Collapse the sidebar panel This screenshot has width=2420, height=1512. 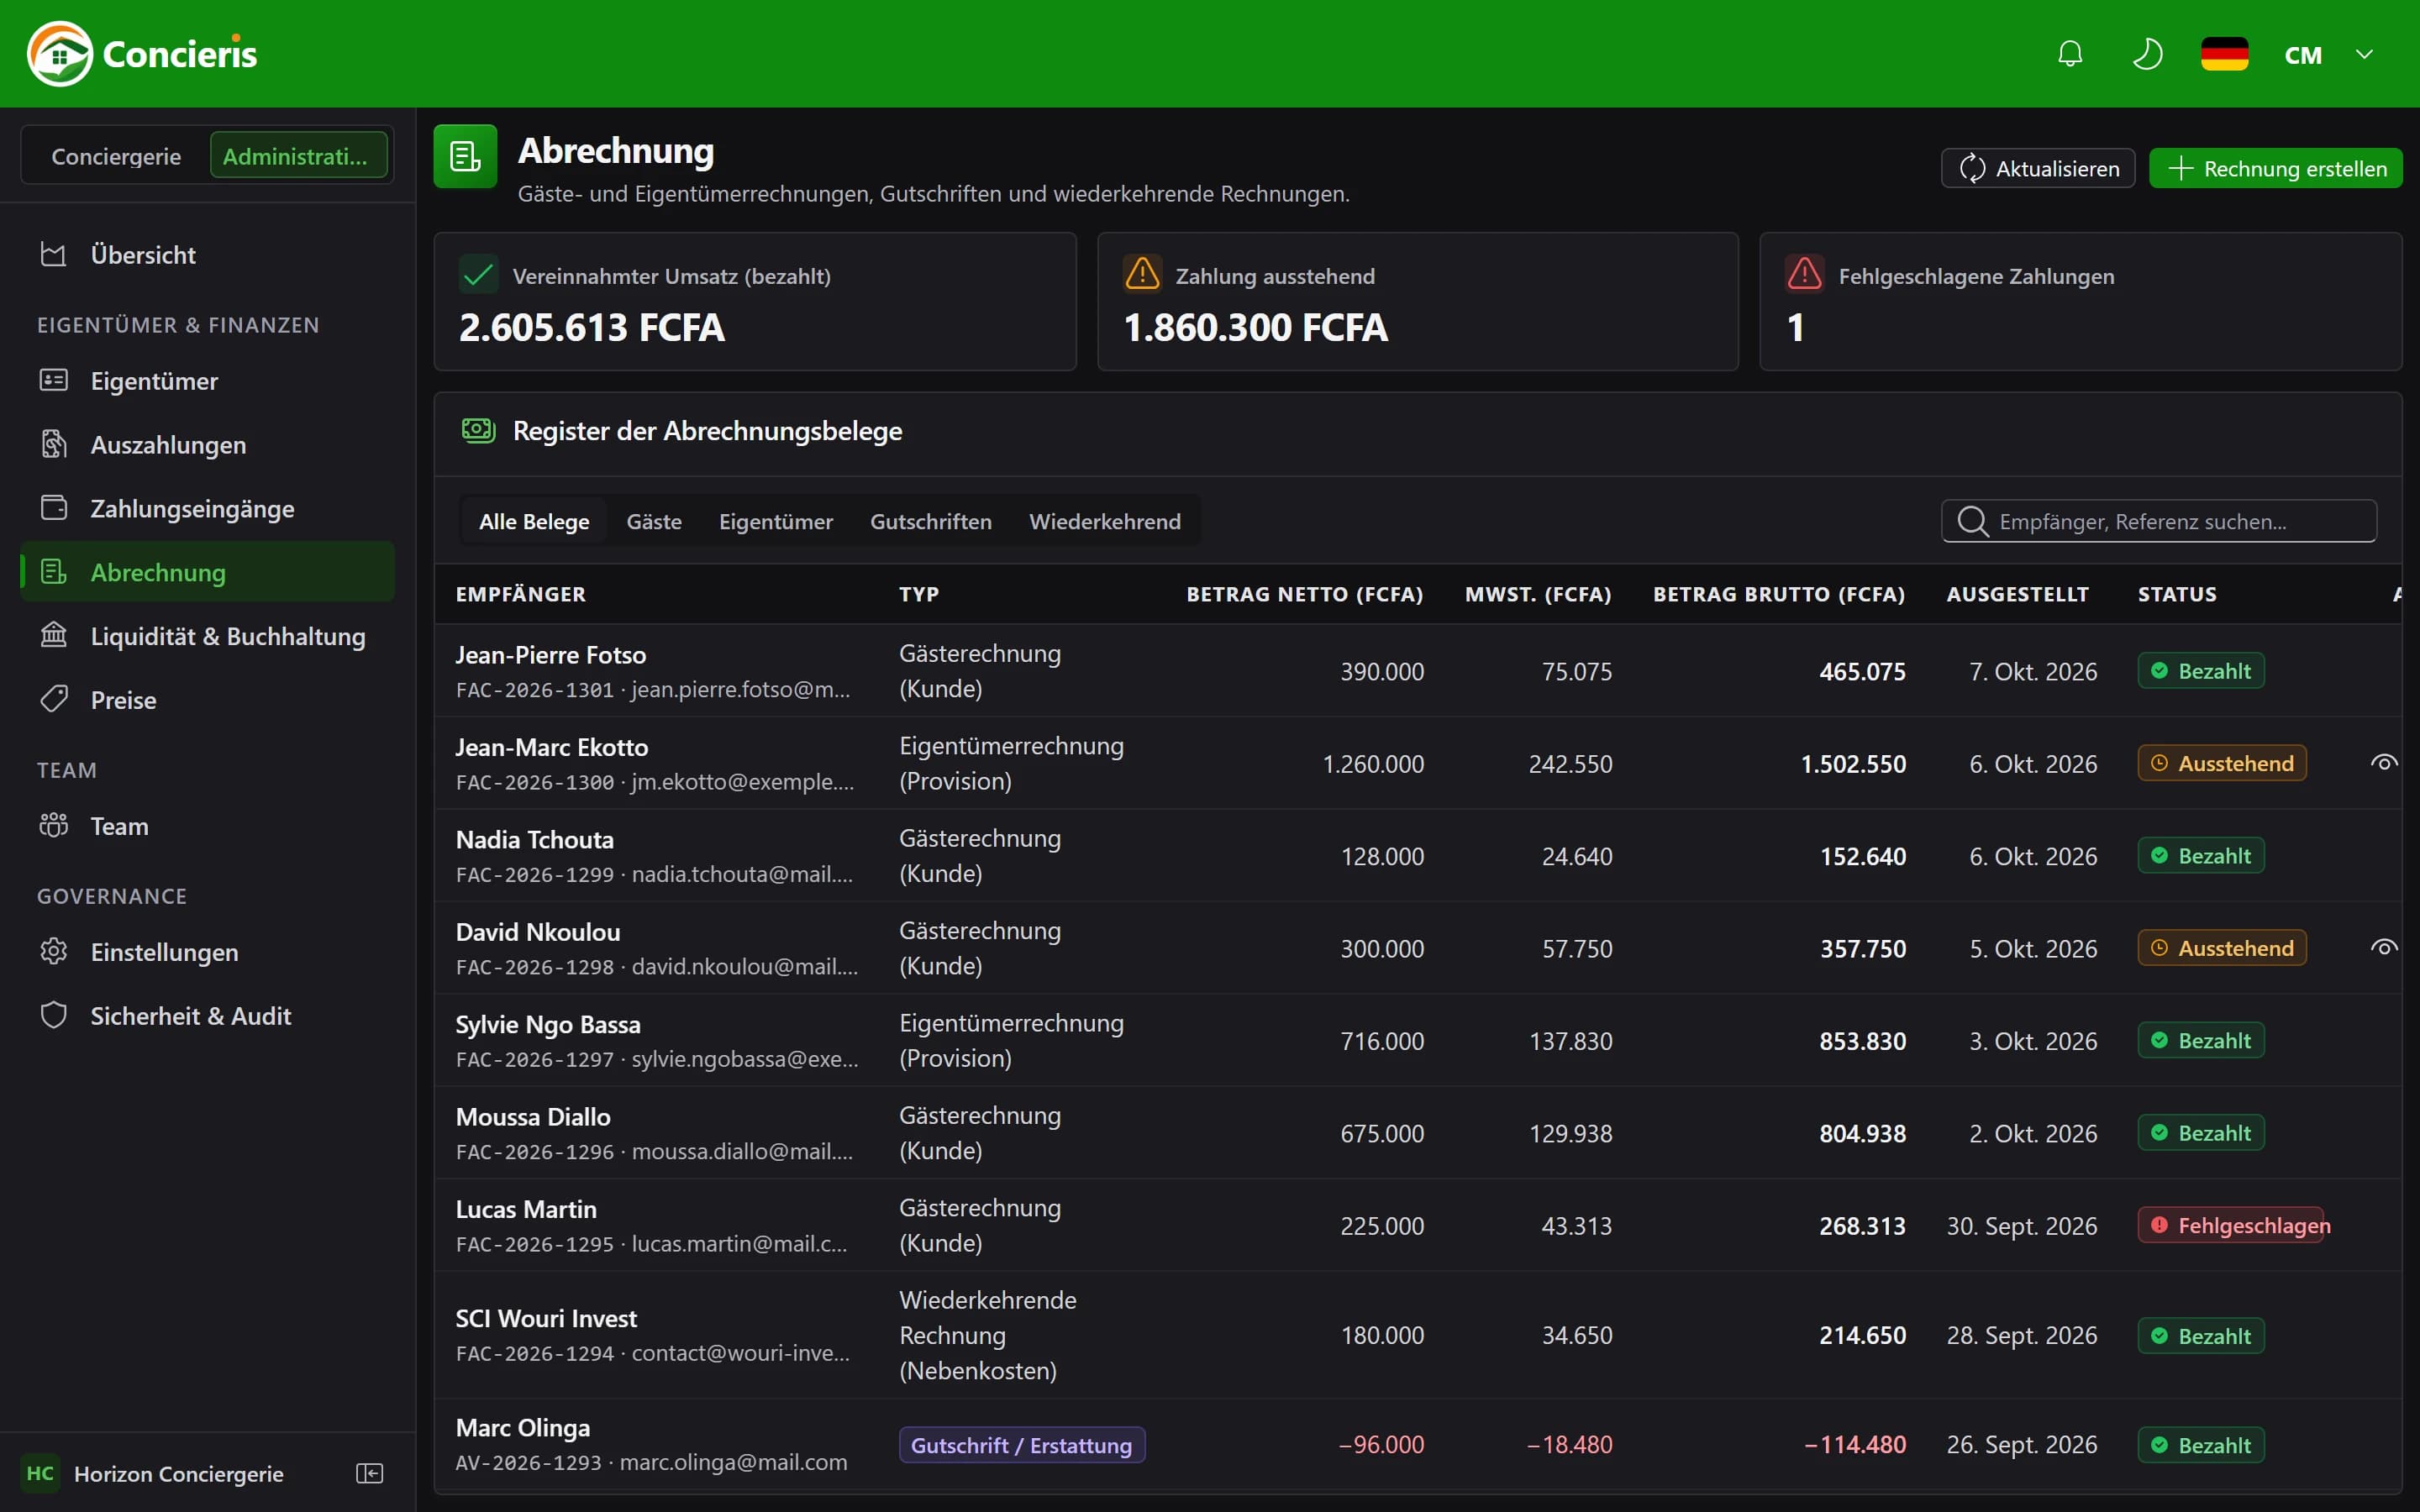pos(370,1473)
